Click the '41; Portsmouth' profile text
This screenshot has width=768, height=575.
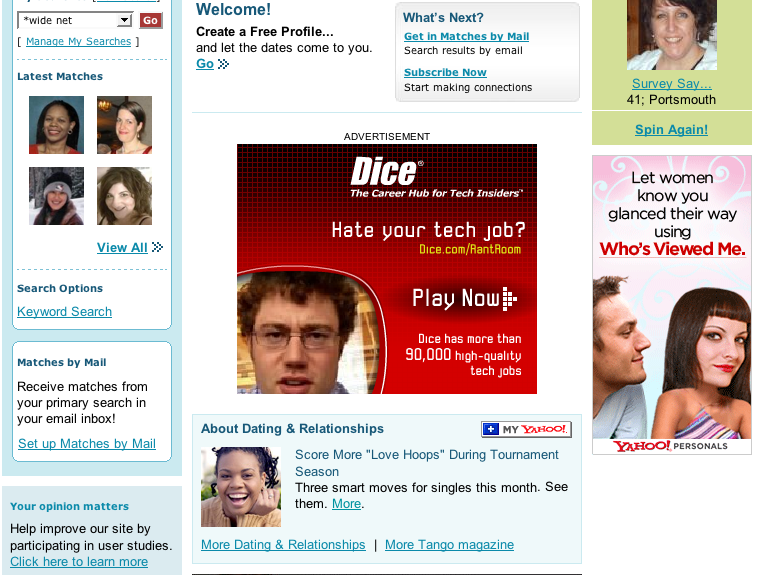point(671,100)
